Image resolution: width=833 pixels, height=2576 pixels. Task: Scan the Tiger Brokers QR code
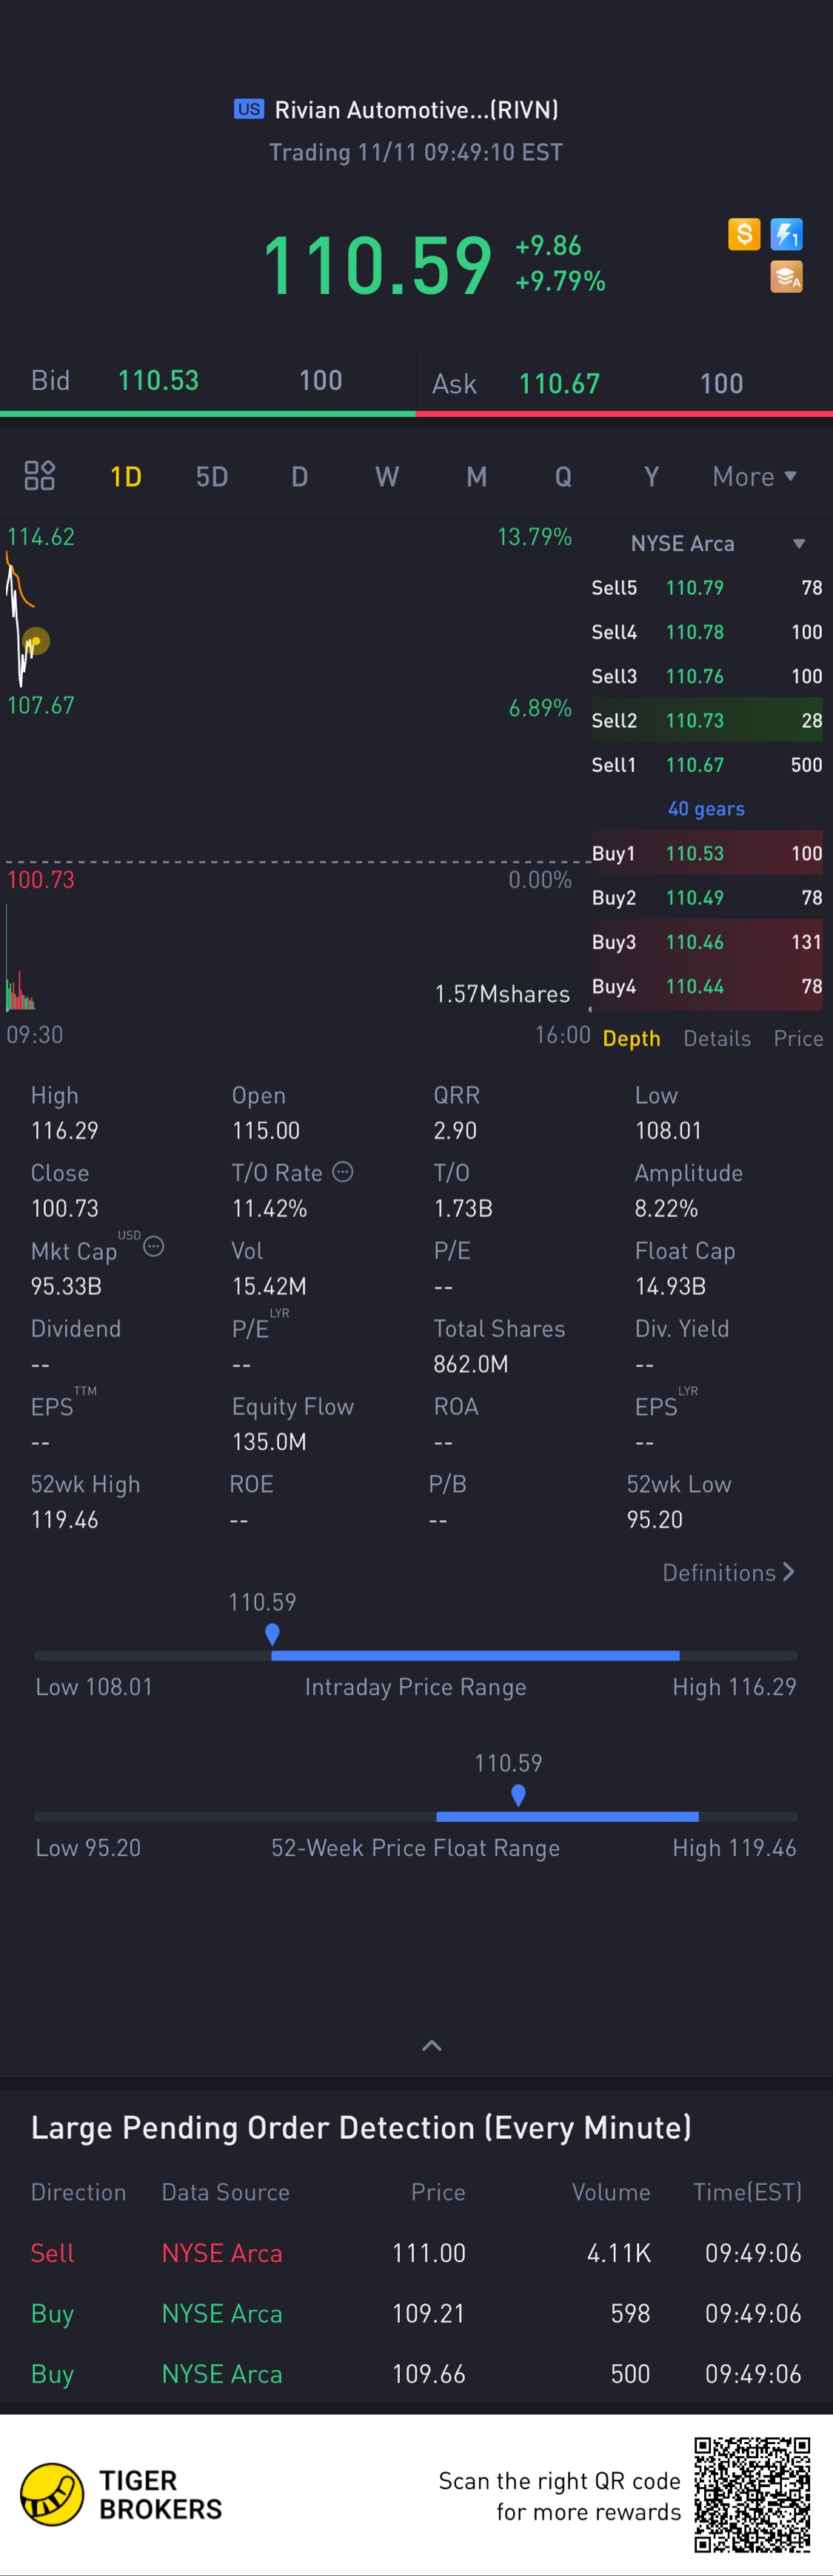point(752,2494)
